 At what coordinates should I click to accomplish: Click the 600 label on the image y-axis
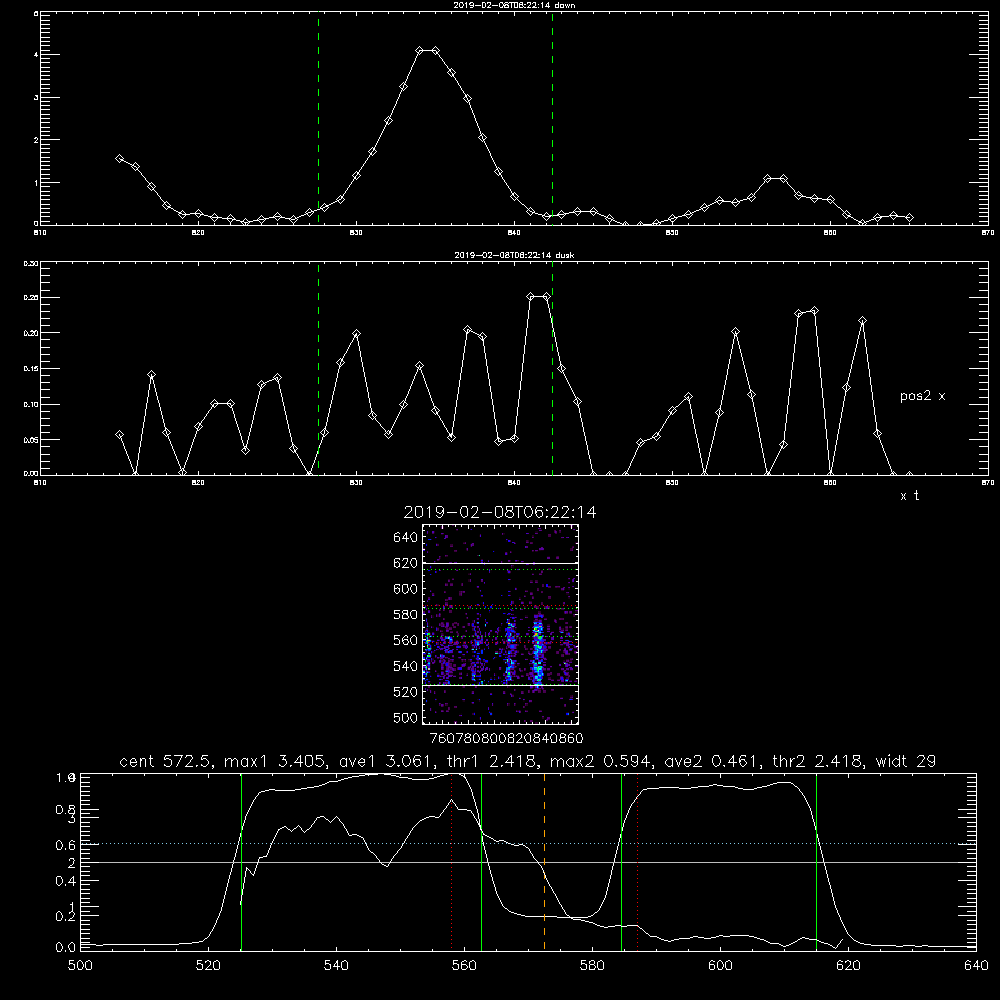click(405, 589)
